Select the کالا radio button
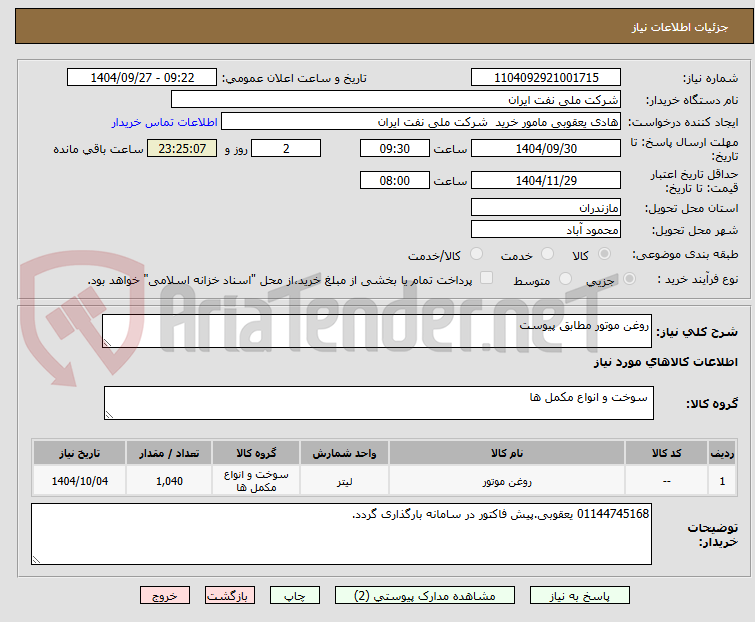This screenshot has height=622, width=755. (604, 254)
